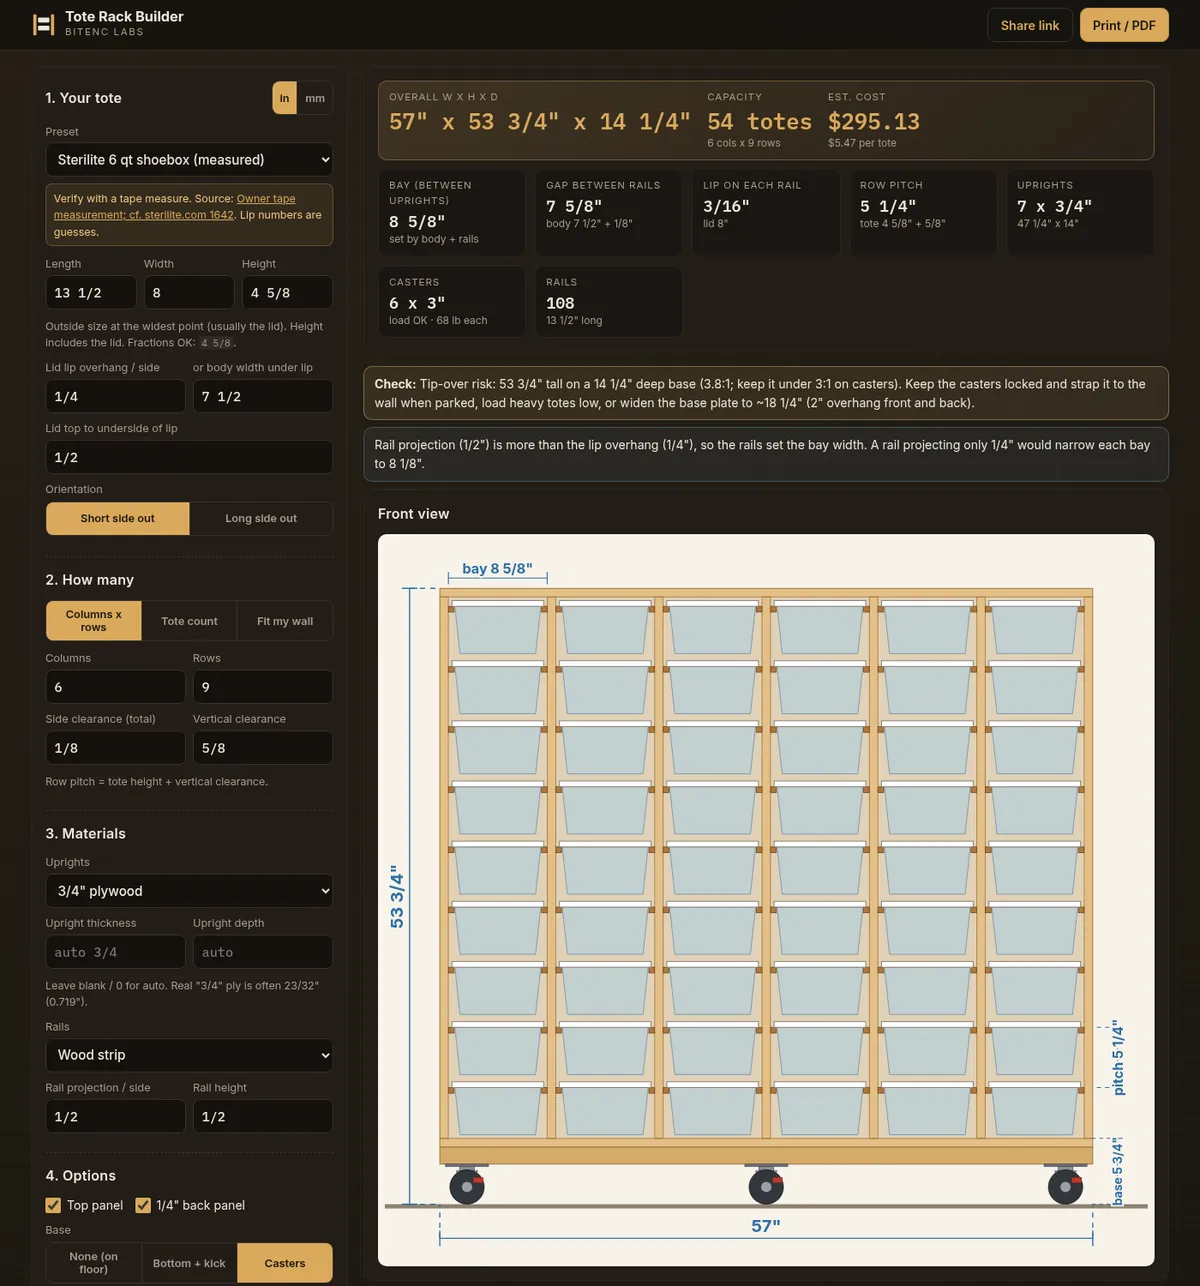
Task: Click the Rows input field
Action: [263, 687]
